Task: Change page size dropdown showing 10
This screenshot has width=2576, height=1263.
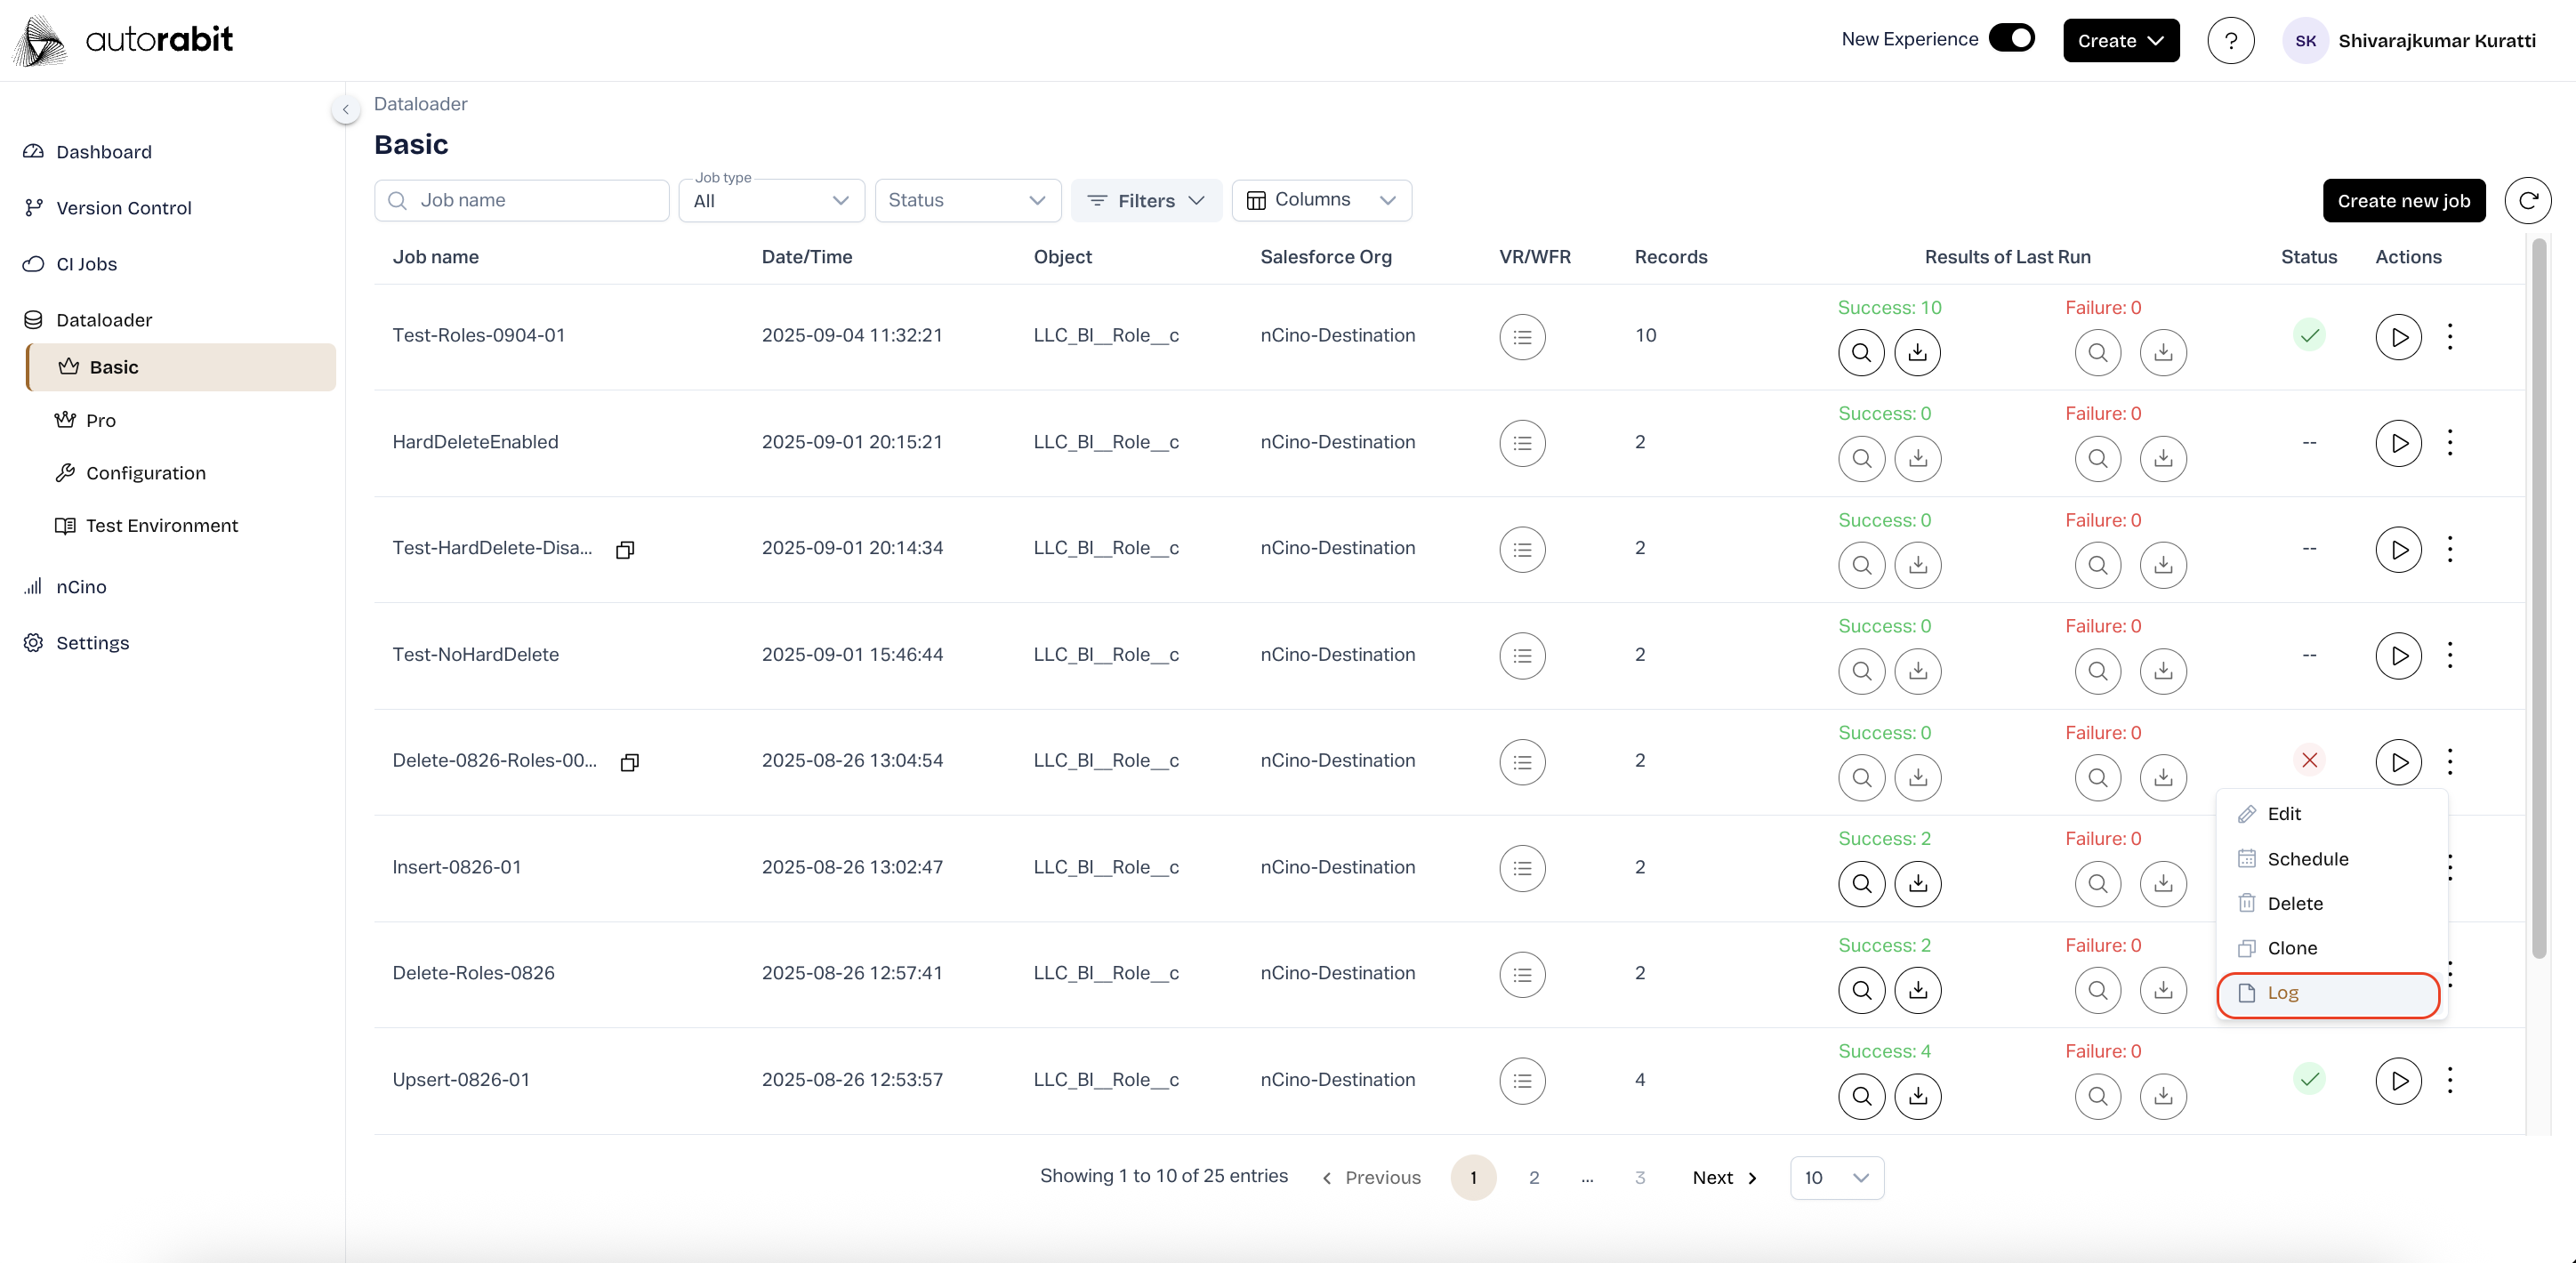Action: [x=1836, y=1178]
